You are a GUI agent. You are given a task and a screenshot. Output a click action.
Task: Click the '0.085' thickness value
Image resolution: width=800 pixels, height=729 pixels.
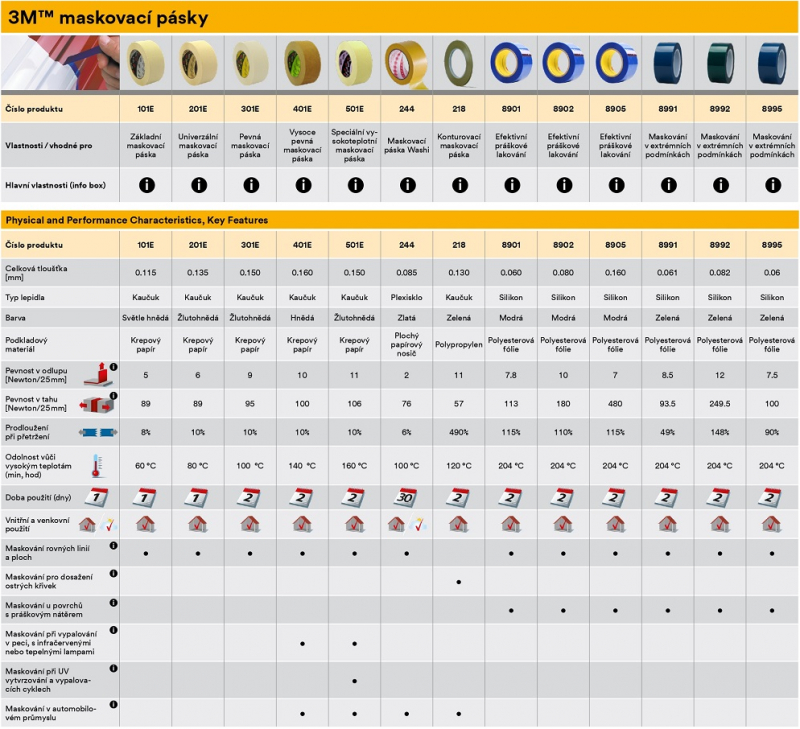407,273
